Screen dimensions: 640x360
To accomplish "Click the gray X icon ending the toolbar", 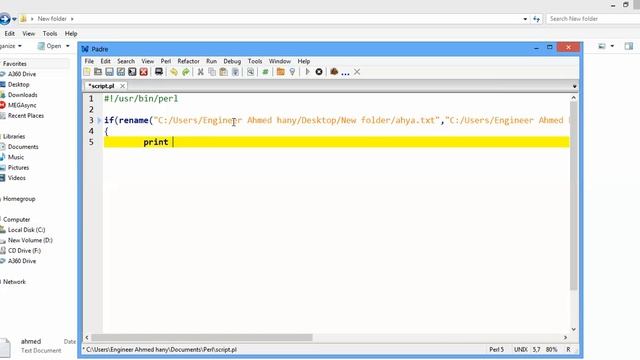I will click(357, 72).
